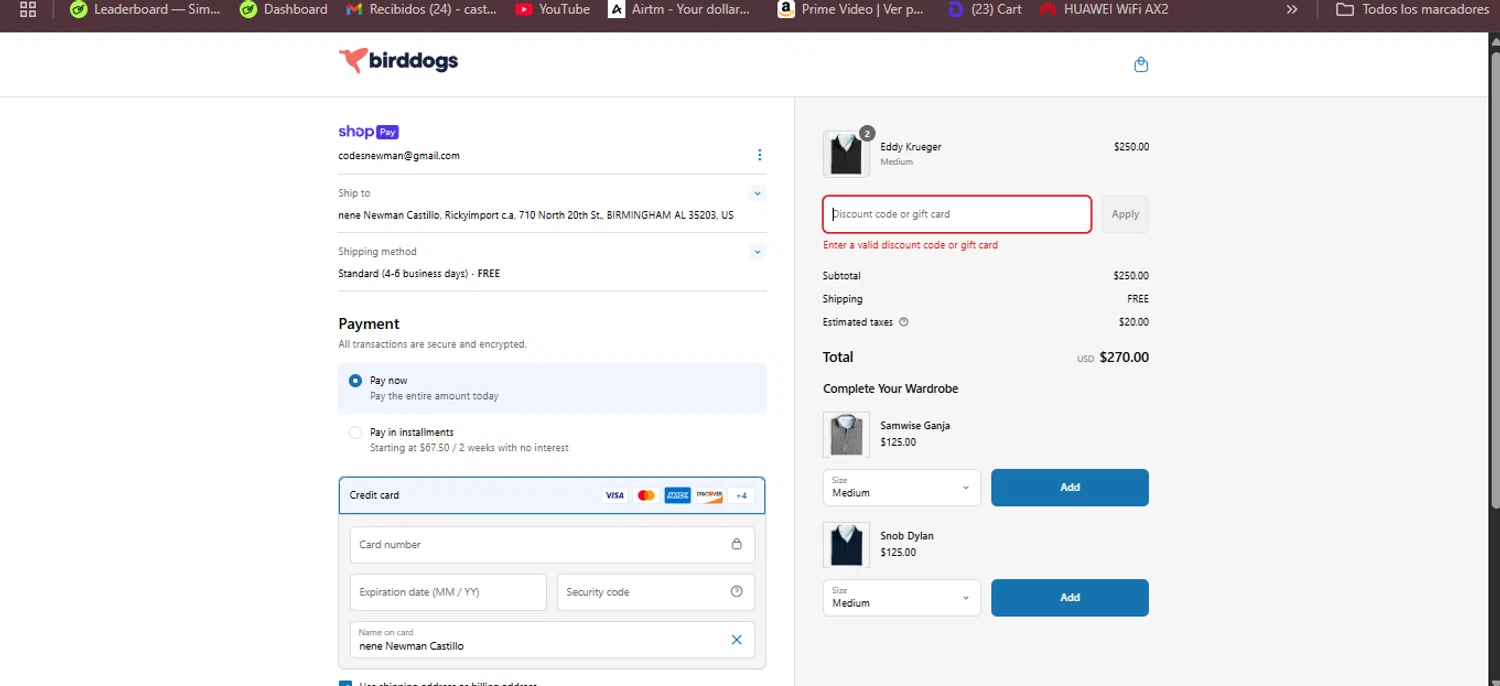Click the Discover card icon

click(709, 495)
